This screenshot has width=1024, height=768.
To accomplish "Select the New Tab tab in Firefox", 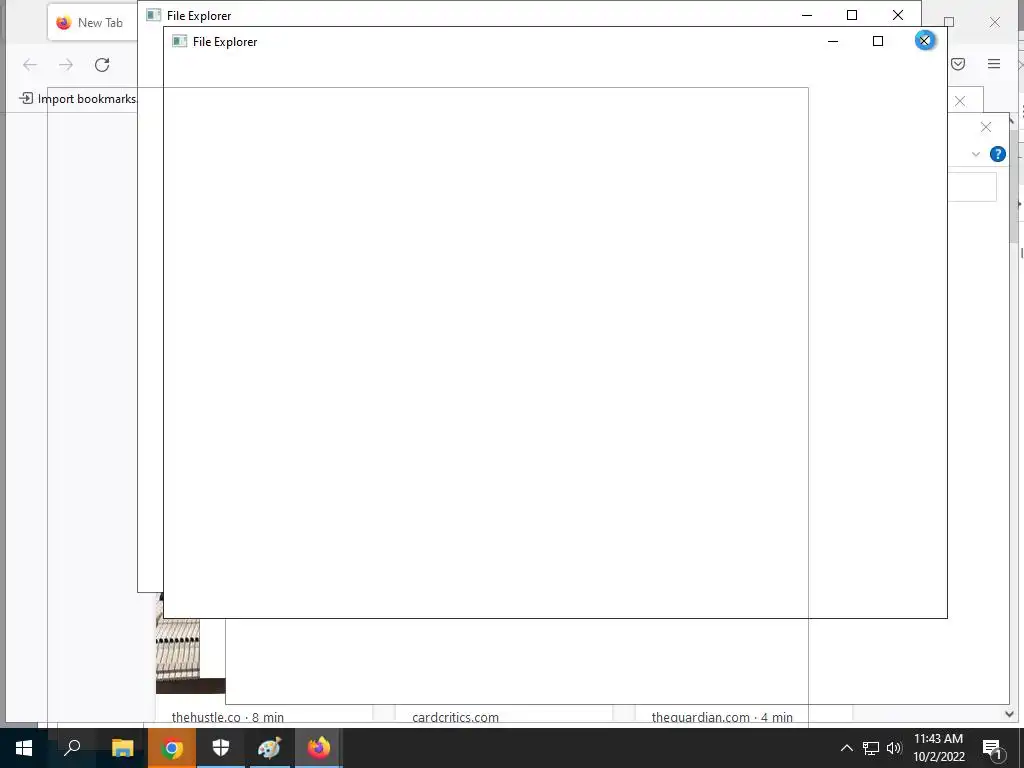I will tap(93, 23).
